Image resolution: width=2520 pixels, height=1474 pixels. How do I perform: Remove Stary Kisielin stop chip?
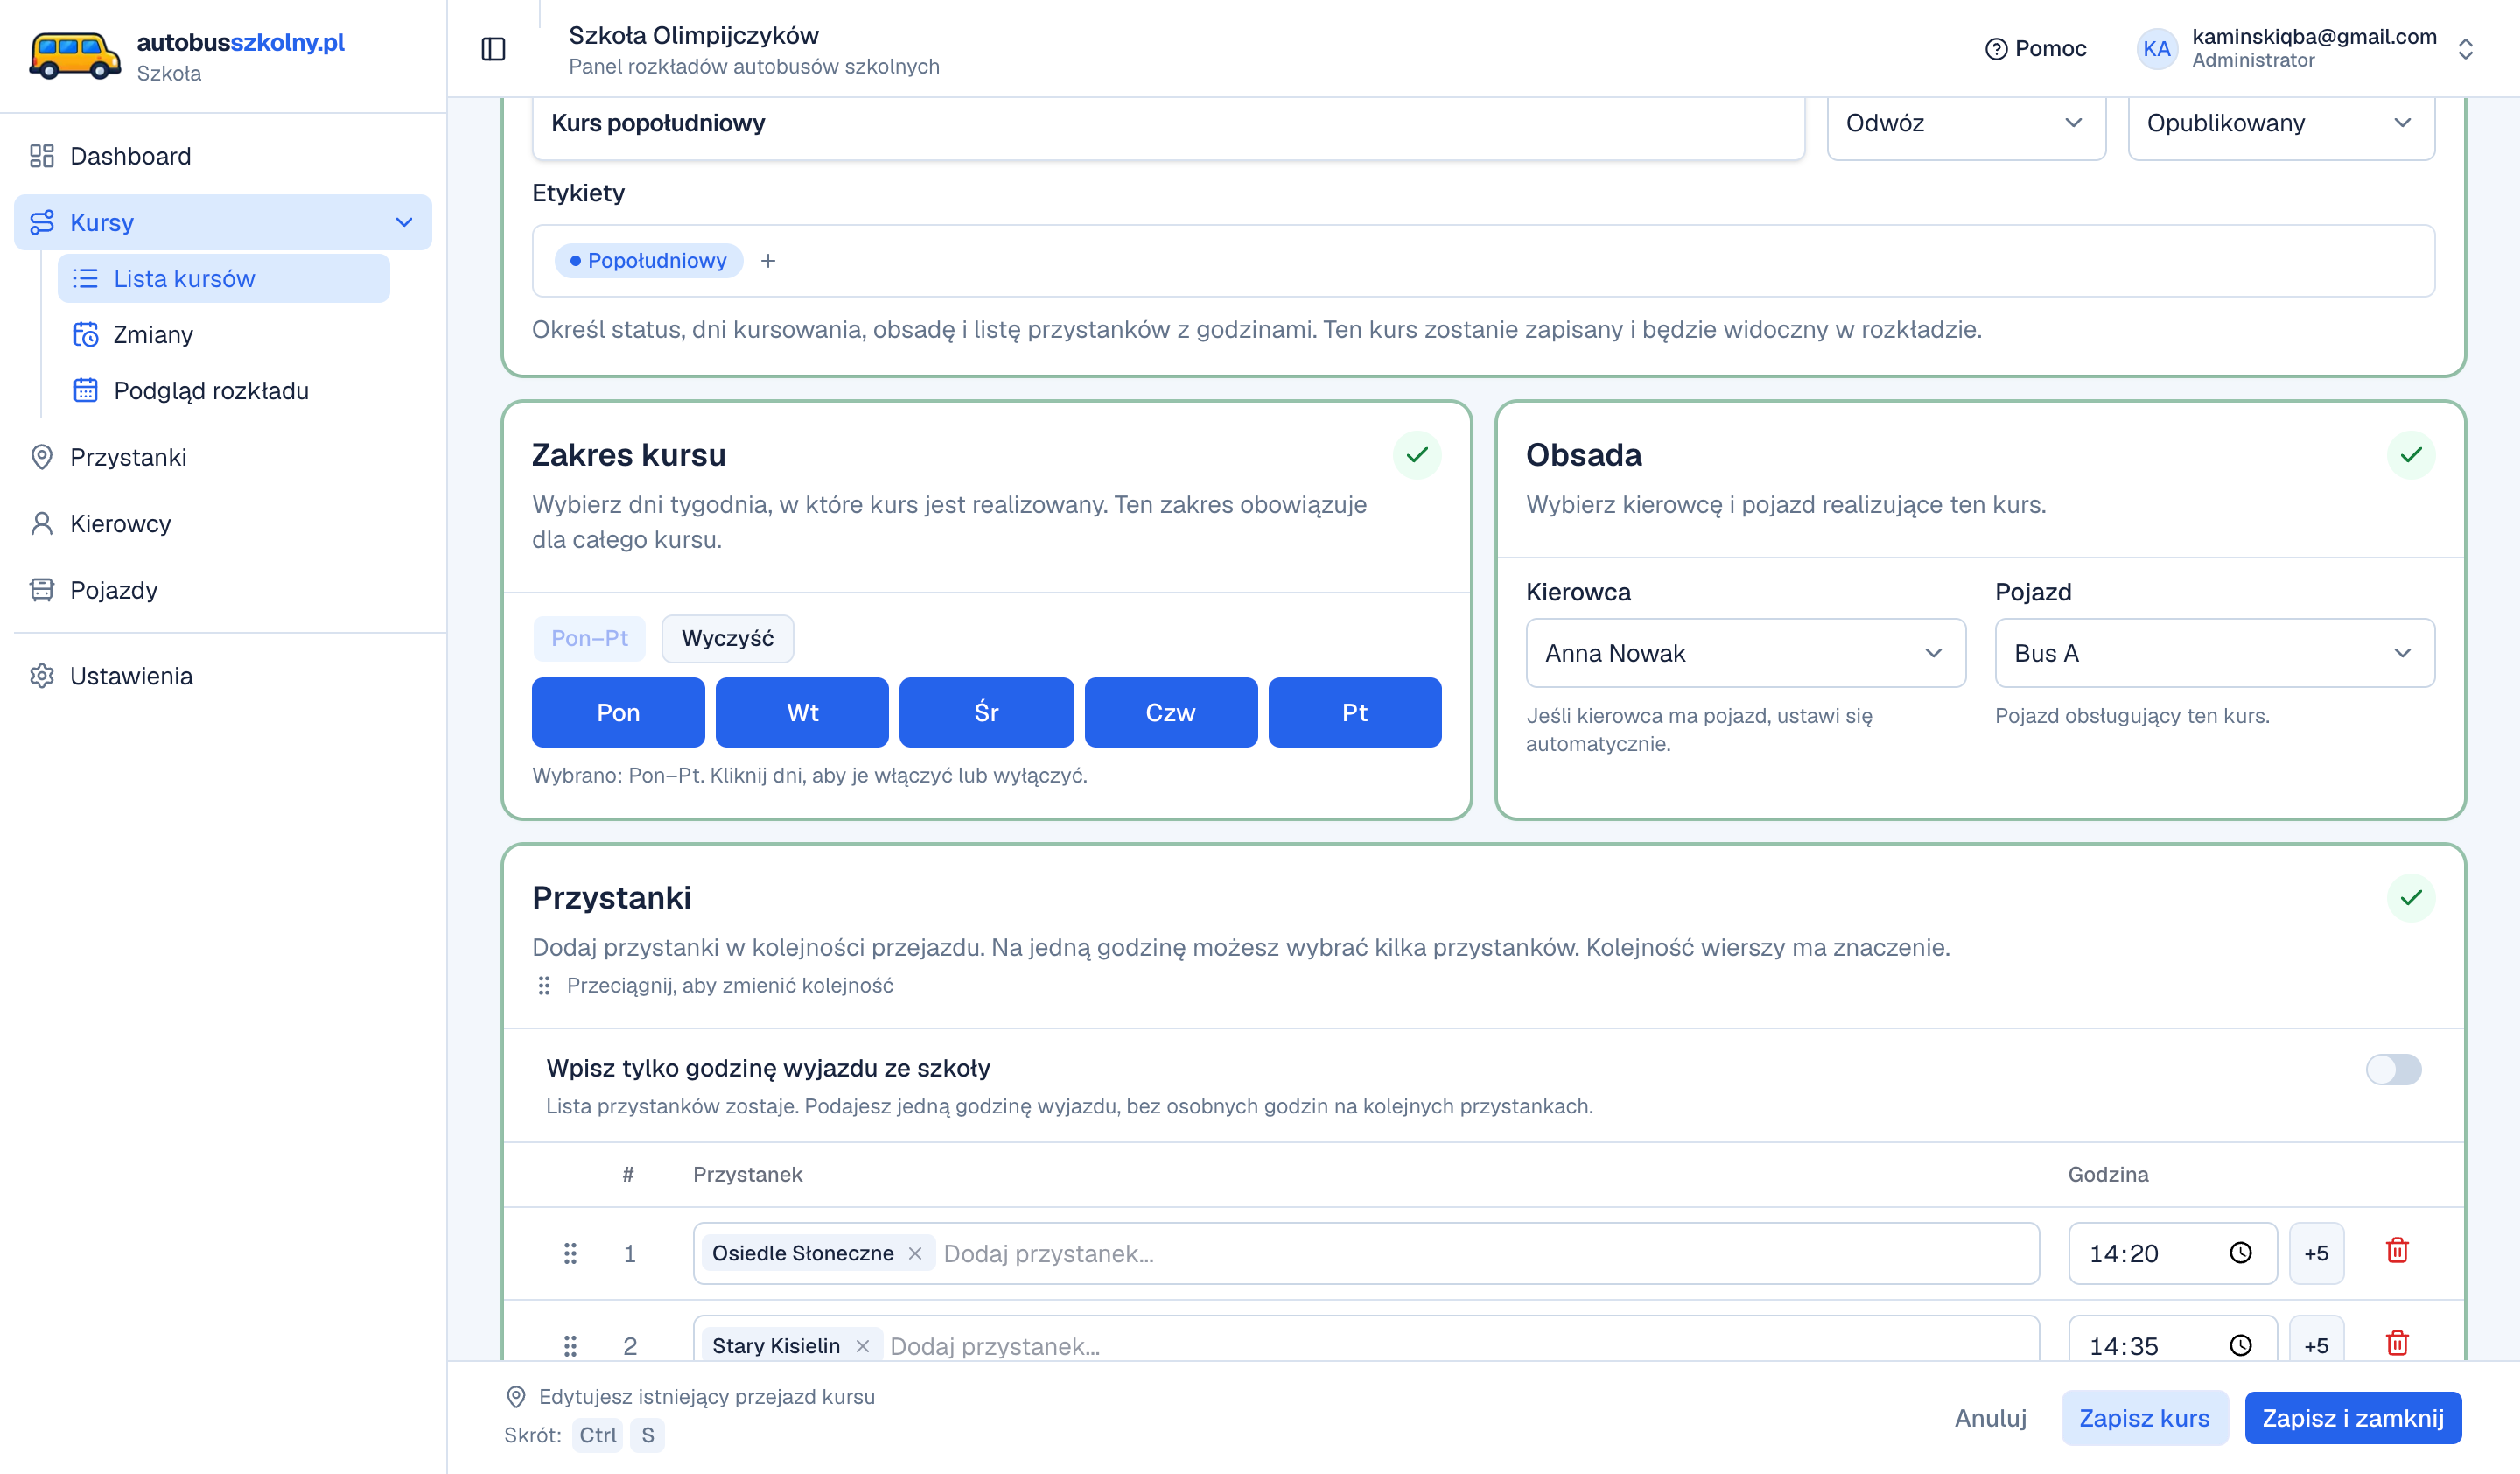[x=862, y=1346]
